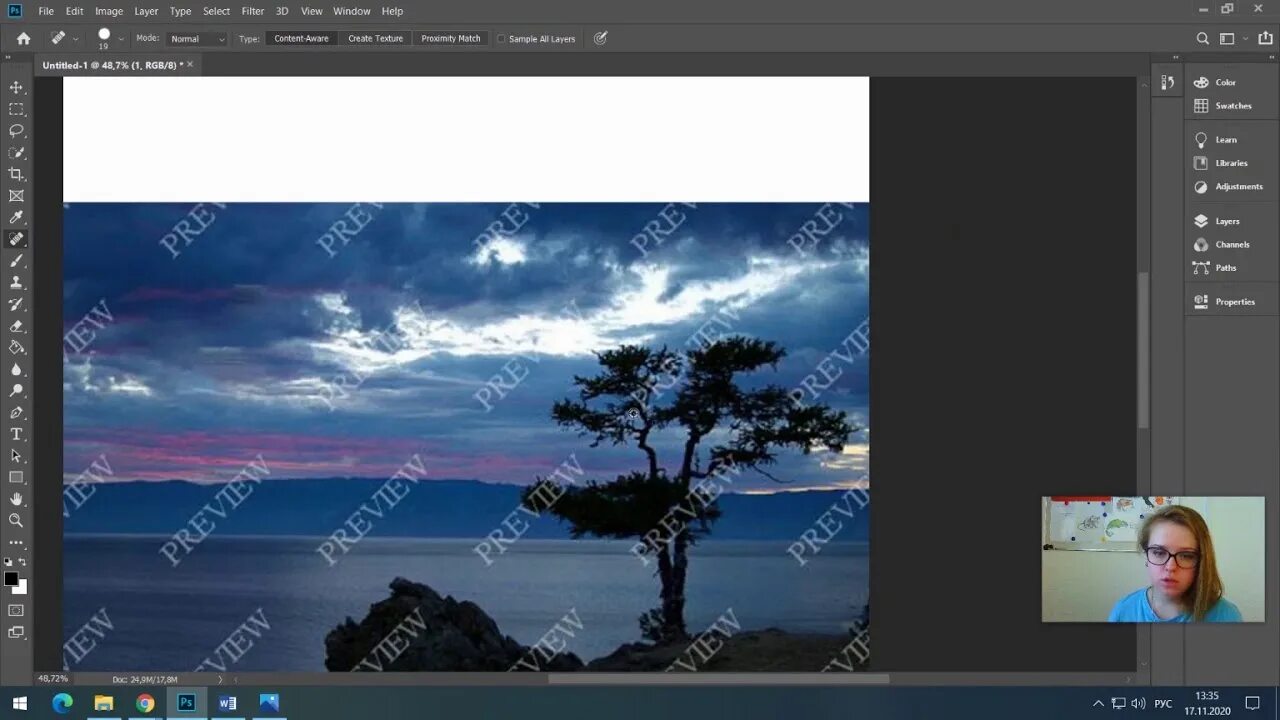Select the Rectangle shape tool
The height and width of the screenshot is (720, 1280).
16,478
